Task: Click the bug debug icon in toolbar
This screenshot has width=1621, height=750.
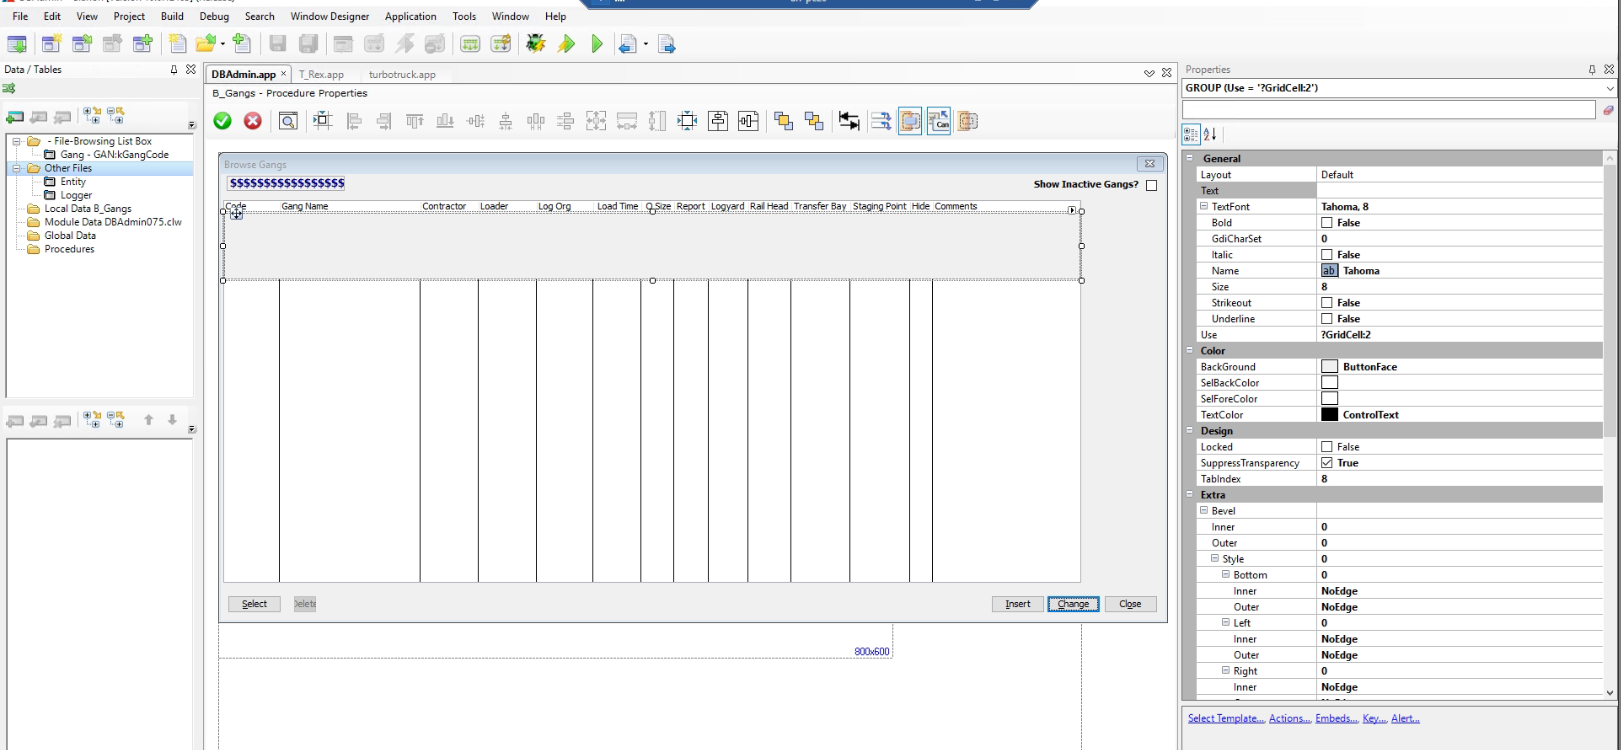Action: [x=536, y=44]
